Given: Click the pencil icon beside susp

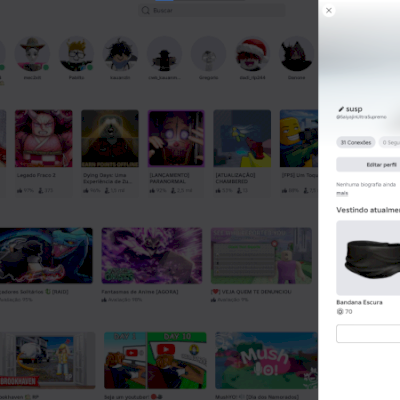Looking at the screenshot, I should point(341,109).
